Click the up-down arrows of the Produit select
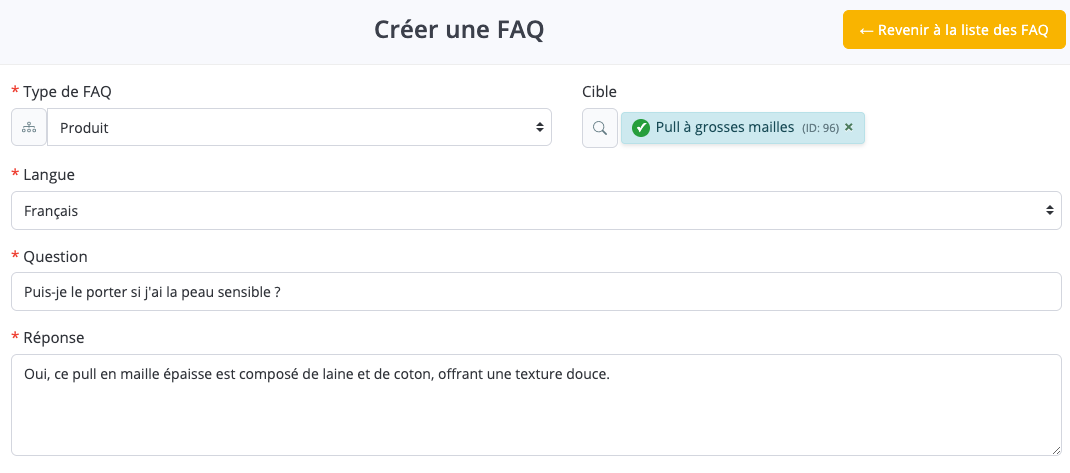This screenshot has height=473, width=1070. click(540, 128)
